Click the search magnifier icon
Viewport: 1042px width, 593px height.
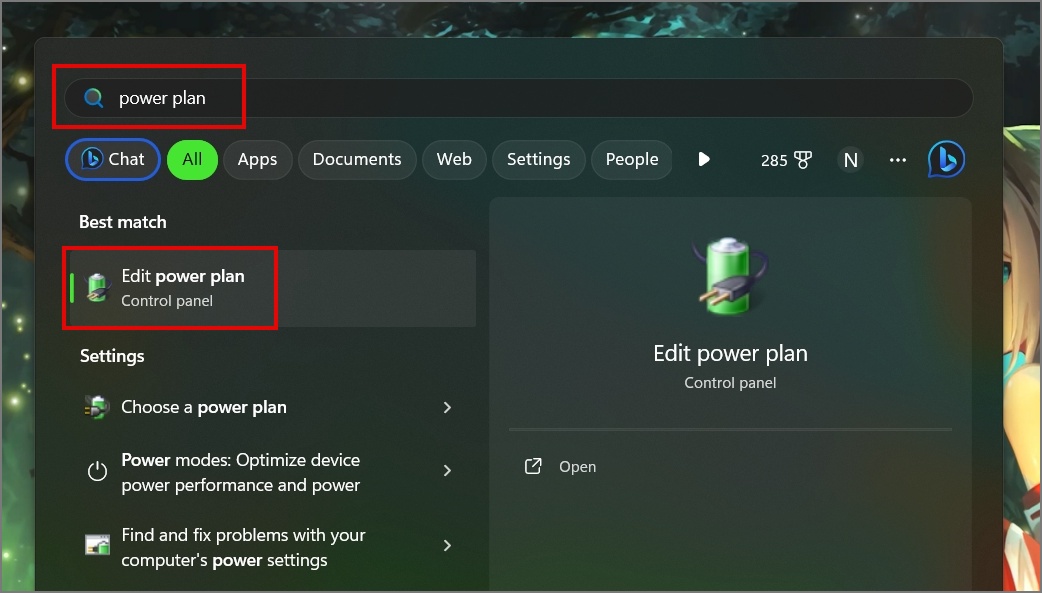click(x=94, y=98)
